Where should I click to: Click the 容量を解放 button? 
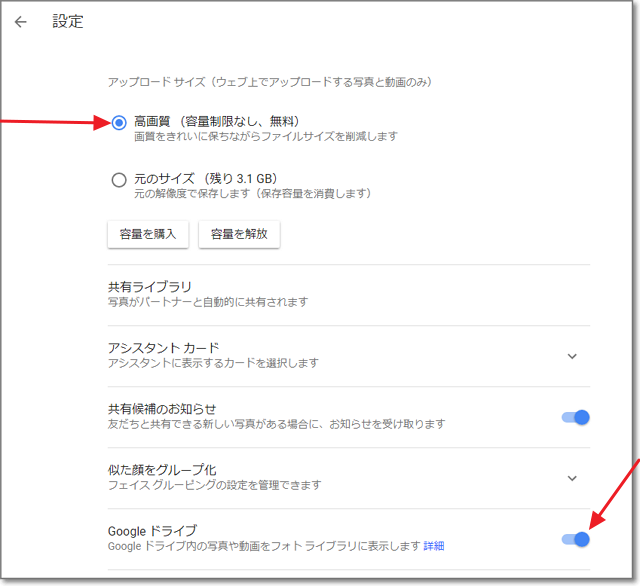point(239,234)
